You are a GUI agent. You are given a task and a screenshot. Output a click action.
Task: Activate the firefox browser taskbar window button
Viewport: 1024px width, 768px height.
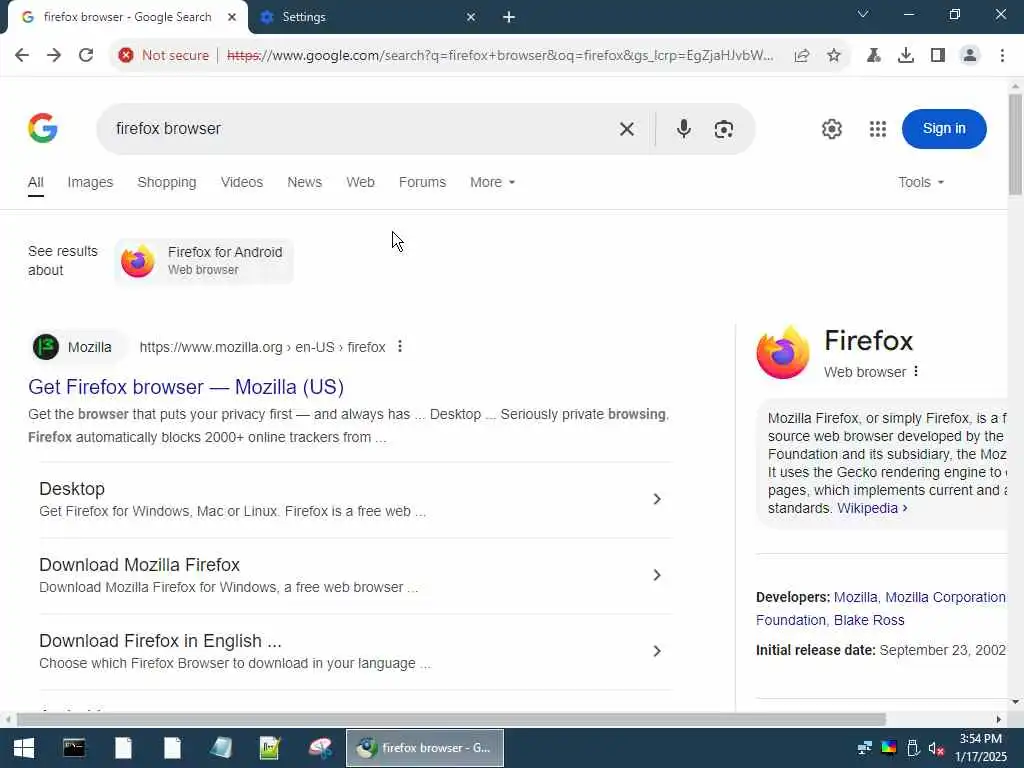point(424,748)
